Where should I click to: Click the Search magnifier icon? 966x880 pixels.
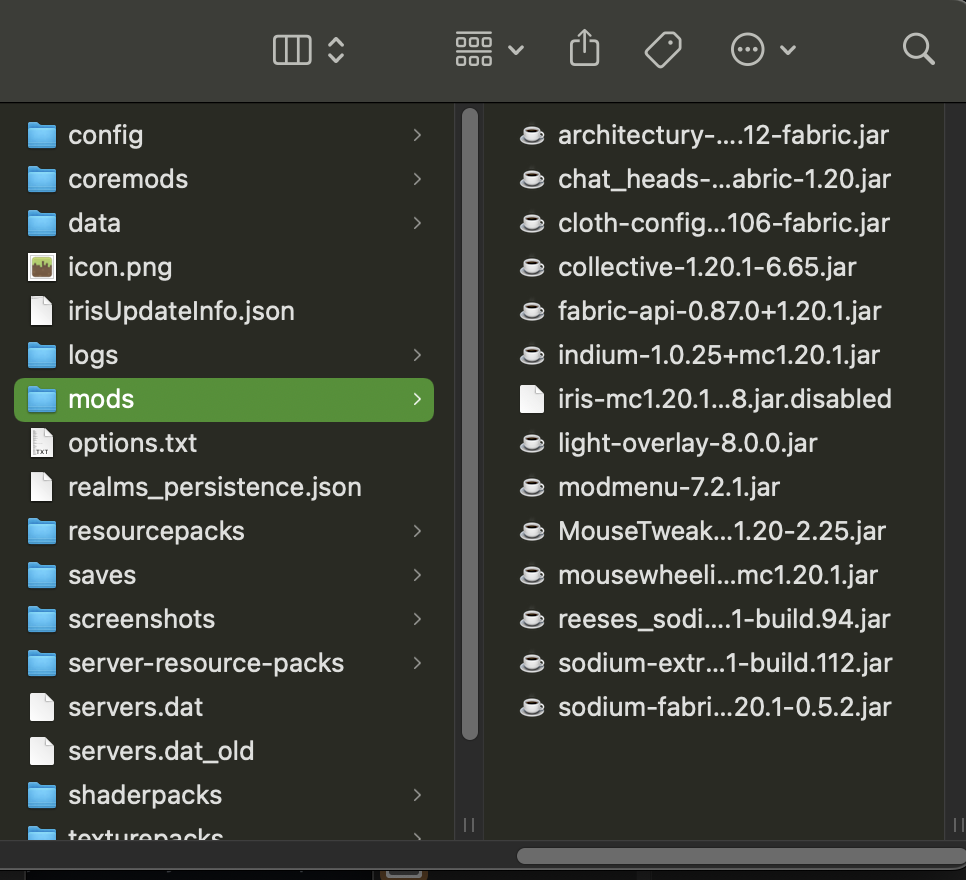(918, 48)
